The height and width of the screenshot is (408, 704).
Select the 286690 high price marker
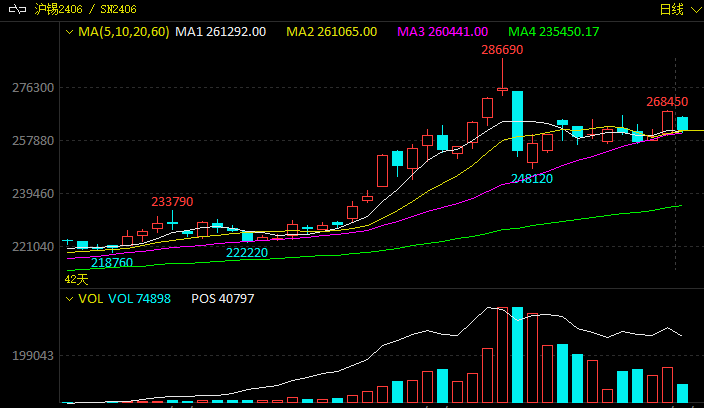pos(502,49)
